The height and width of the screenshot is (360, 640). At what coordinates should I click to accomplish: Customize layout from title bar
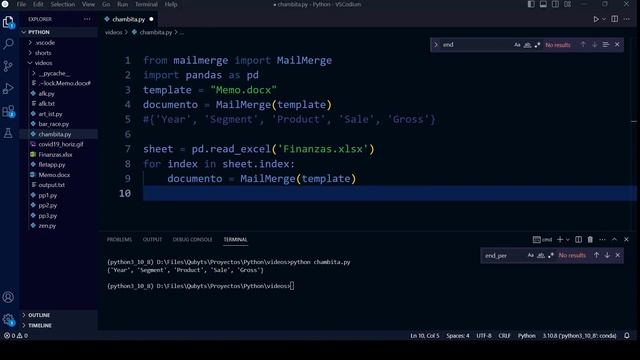(568, 4)
